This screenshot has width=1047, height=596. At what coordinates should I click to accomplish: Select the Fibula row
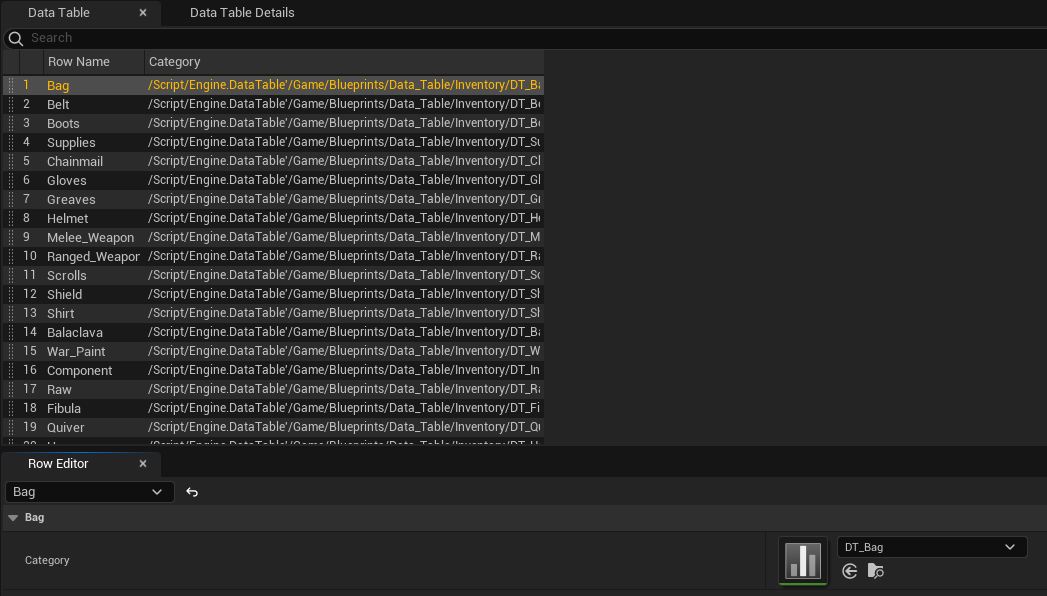273,408
